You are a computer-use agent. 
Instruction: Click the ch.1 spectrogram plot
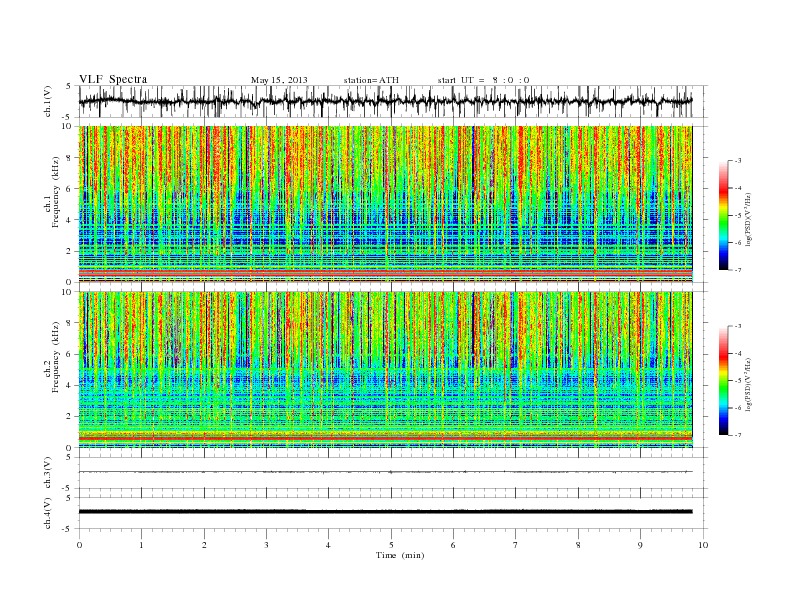click(385, 204)
